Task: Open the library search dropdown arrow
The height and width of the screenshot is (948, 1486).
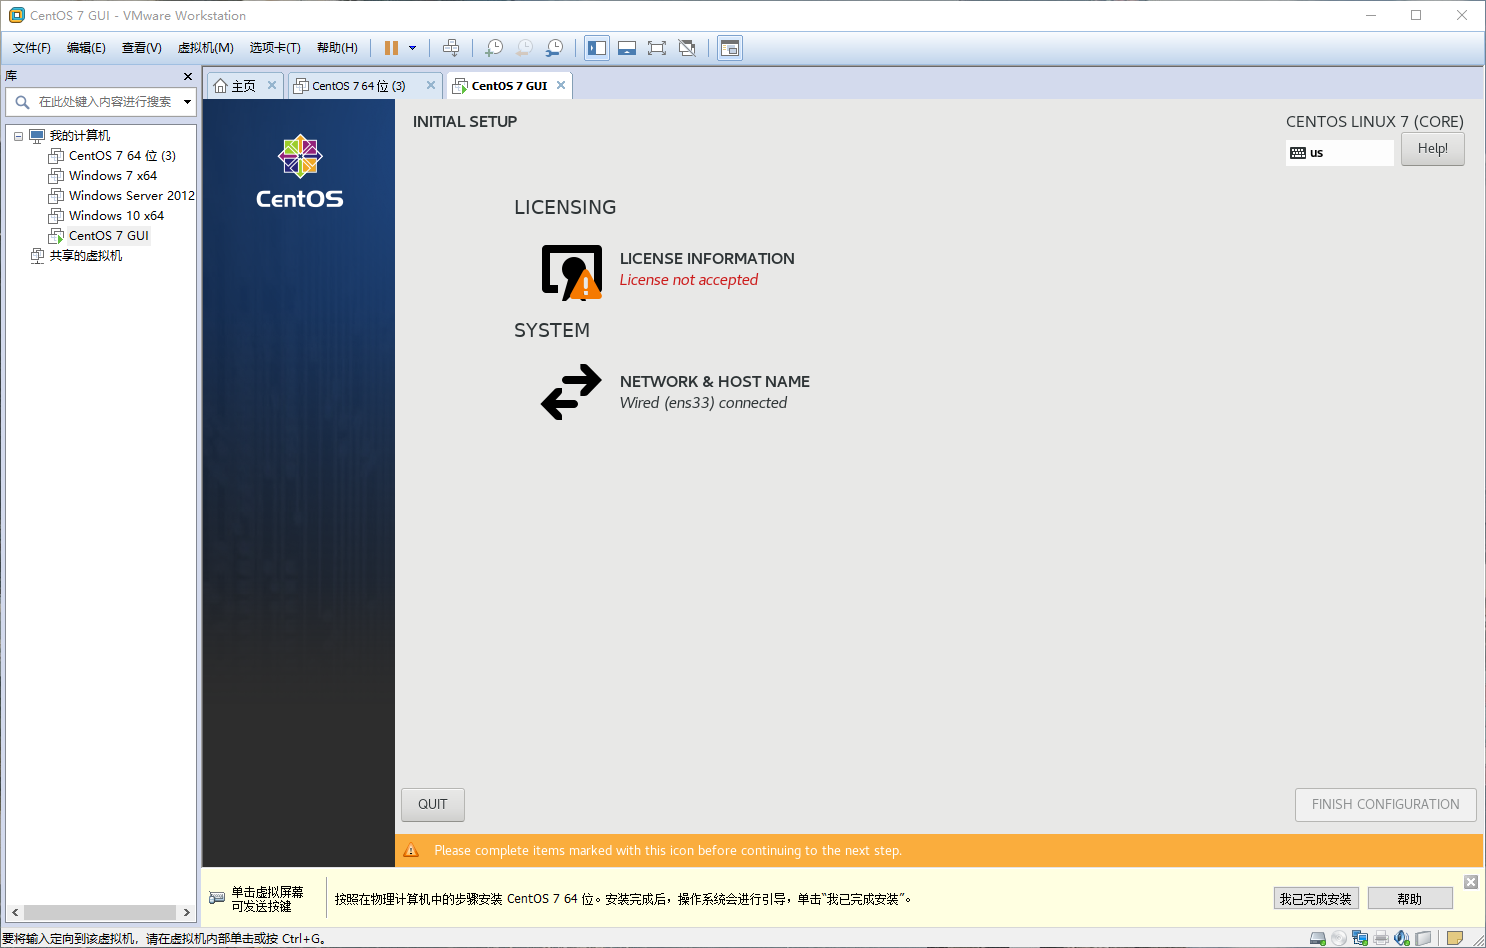Action: (x=187, y=102)
